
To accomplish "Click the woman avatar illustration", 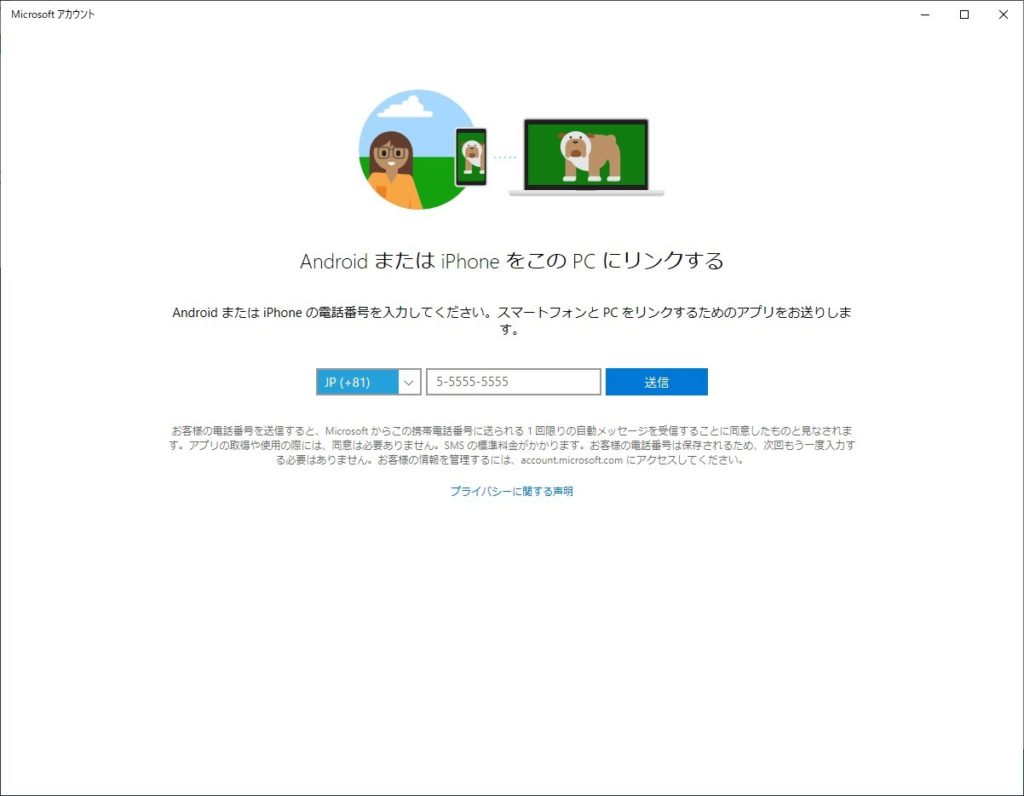I will pyautogui.click(x=390, y=165).
